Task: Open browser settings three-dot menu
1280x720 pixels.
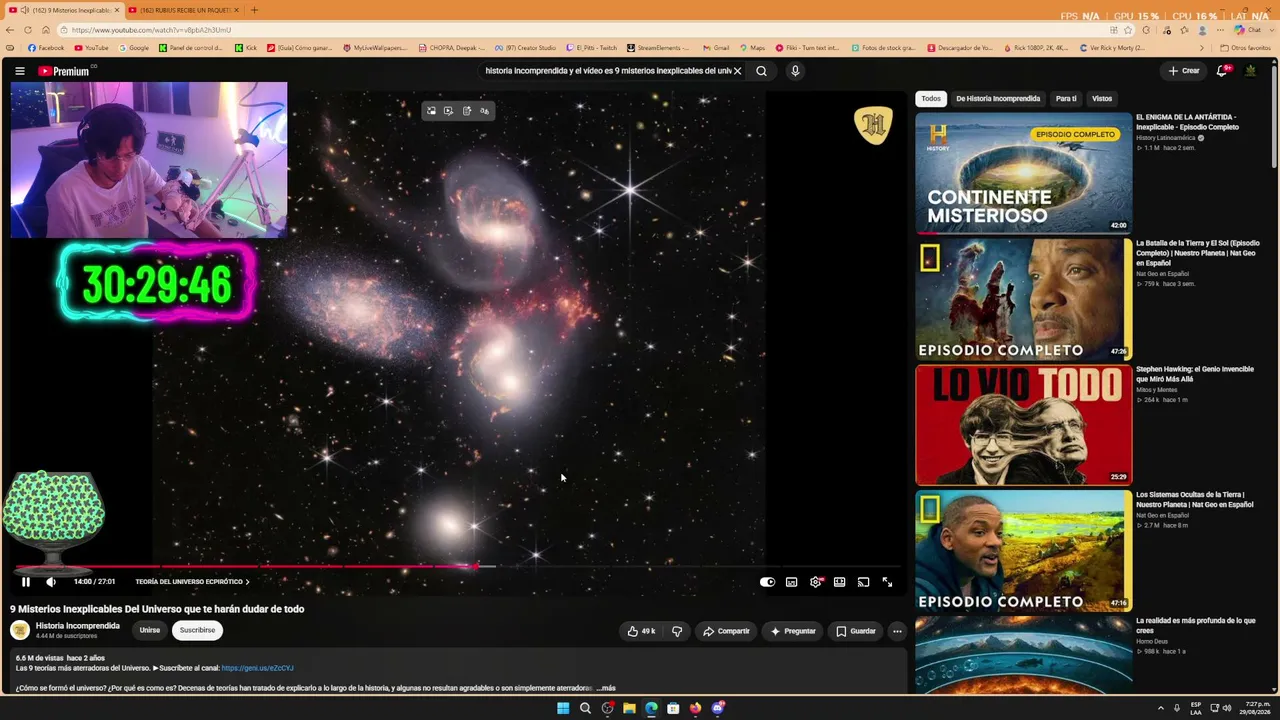Action: tap(1220, 30)
